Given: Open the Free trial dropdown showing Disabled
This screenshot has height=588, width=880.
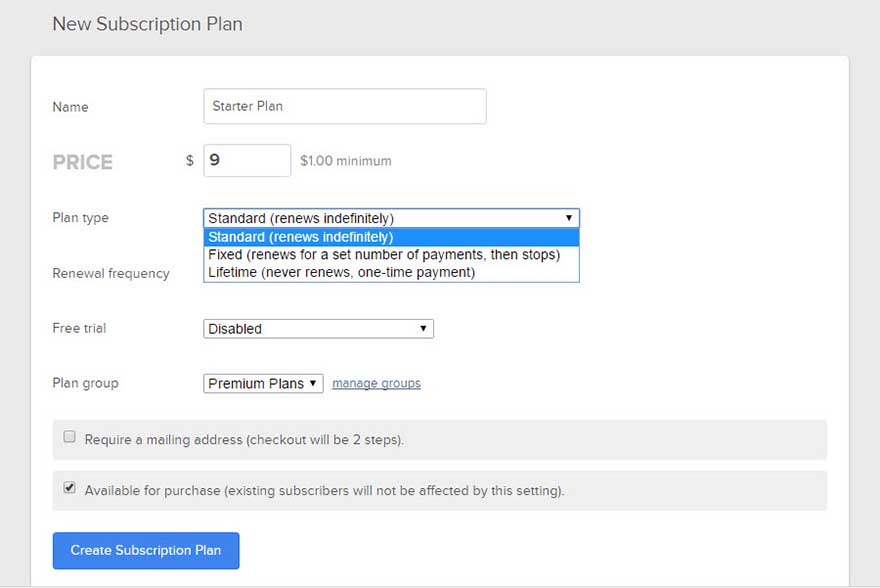Looking at the screenshot, I should point(318,328).
